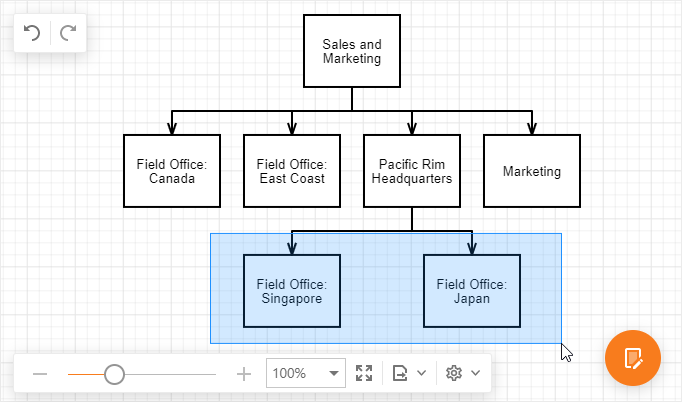This screenshot has width=682, height=402.
Task: Toggle fullscreen with the expand icon
Action: [364, 373]
